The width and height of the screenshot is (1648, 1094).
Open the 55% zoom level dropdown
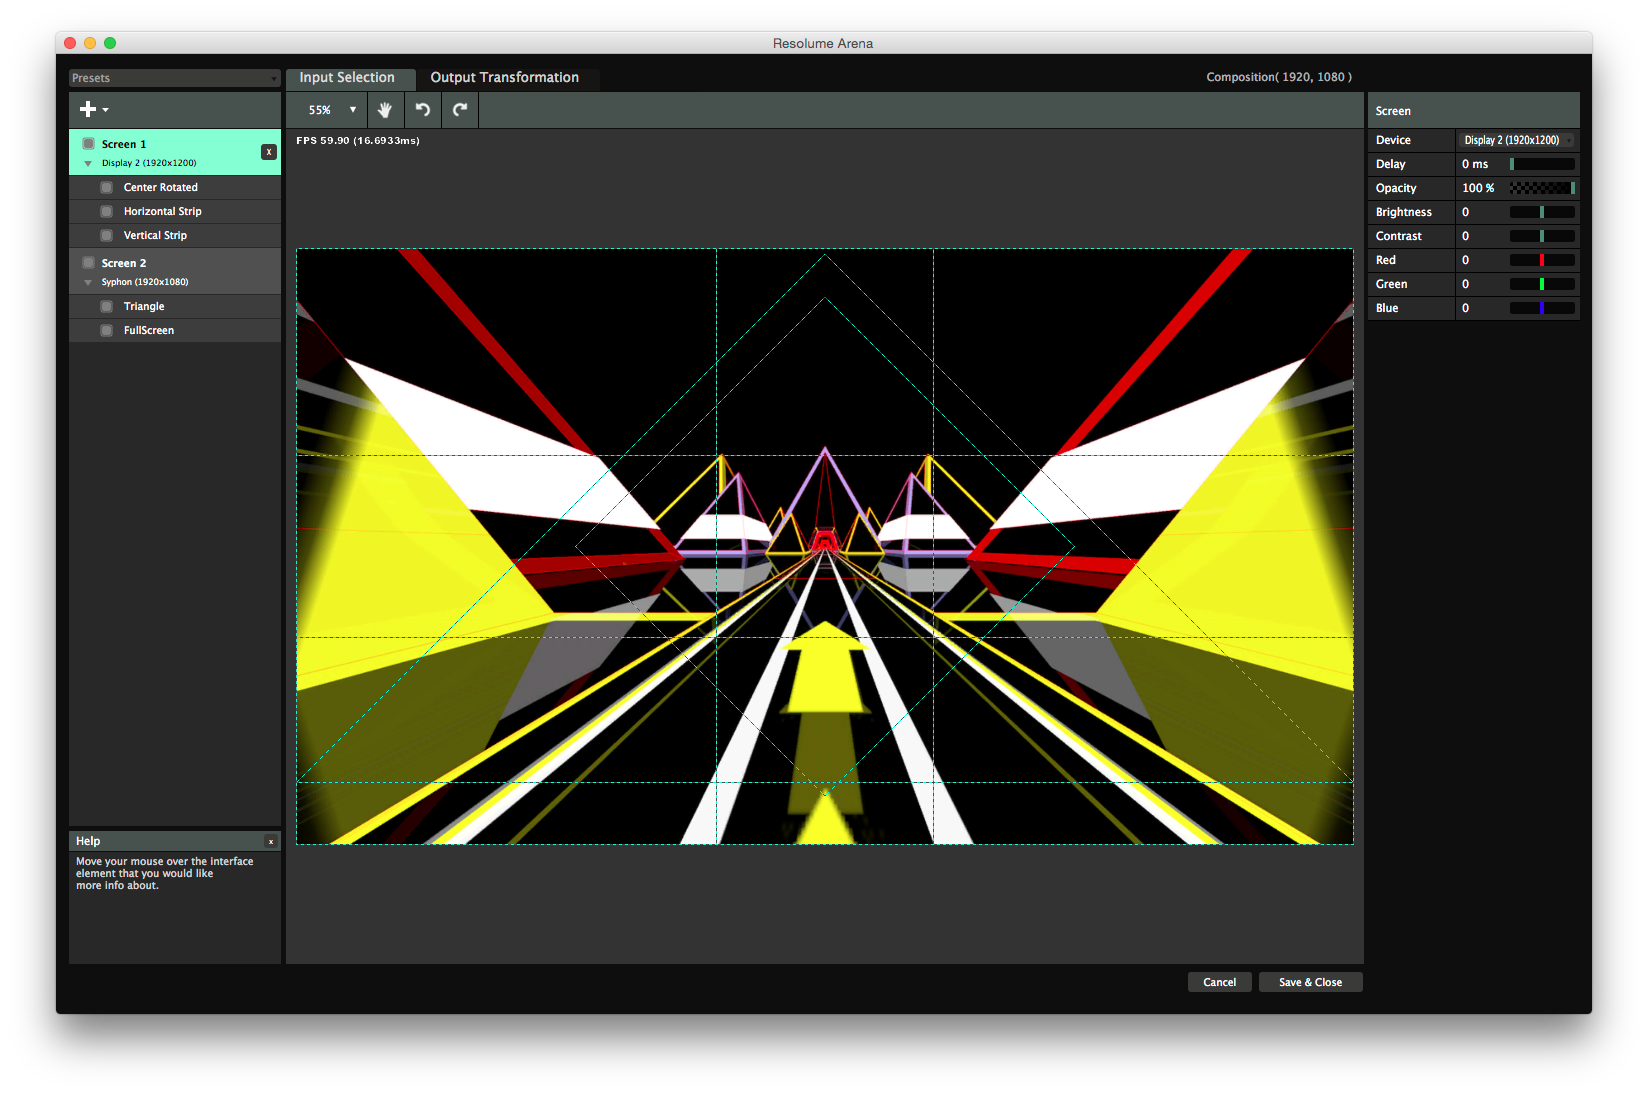point(331,110)
